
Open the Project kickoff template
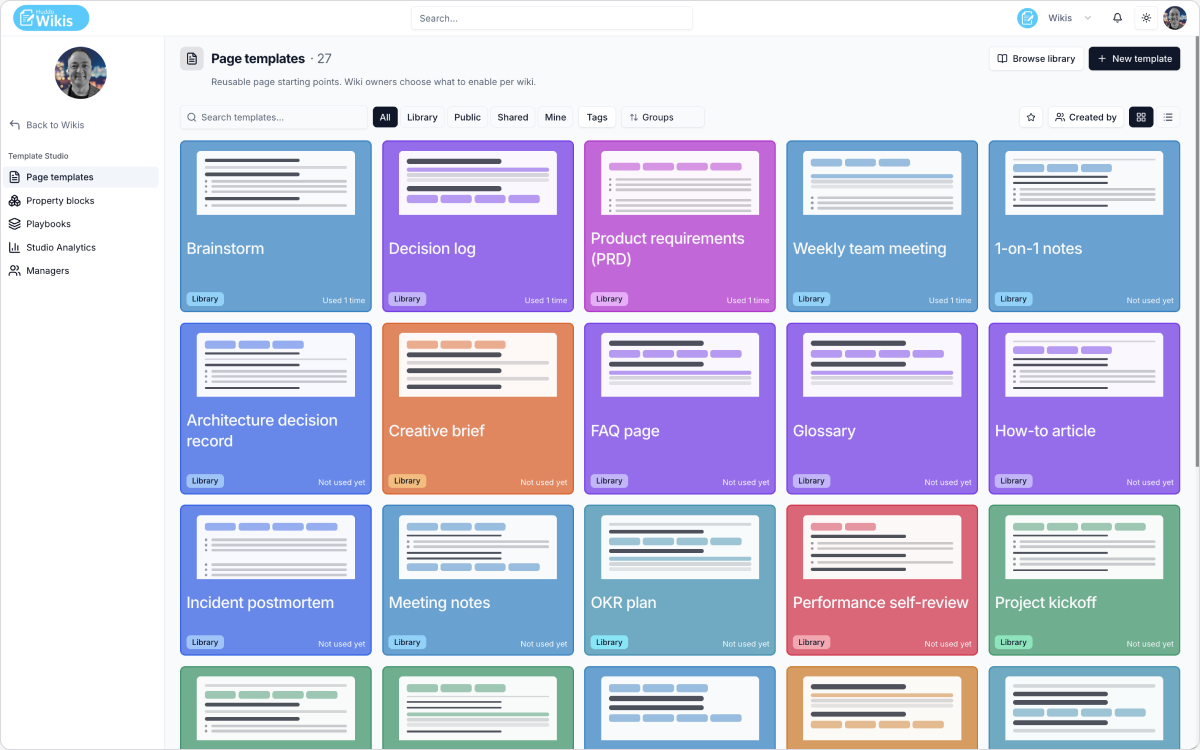click(1084, 581)
